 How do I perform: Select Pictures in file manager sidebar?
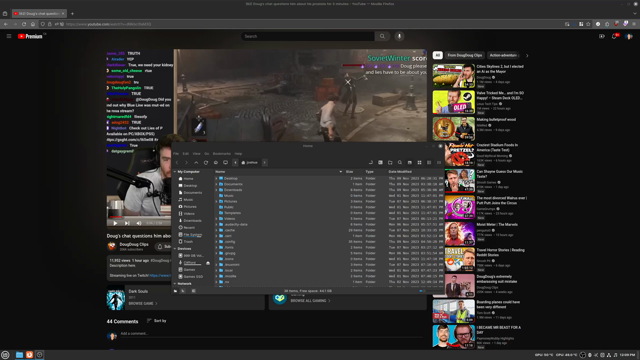click(x=190, y=207)
